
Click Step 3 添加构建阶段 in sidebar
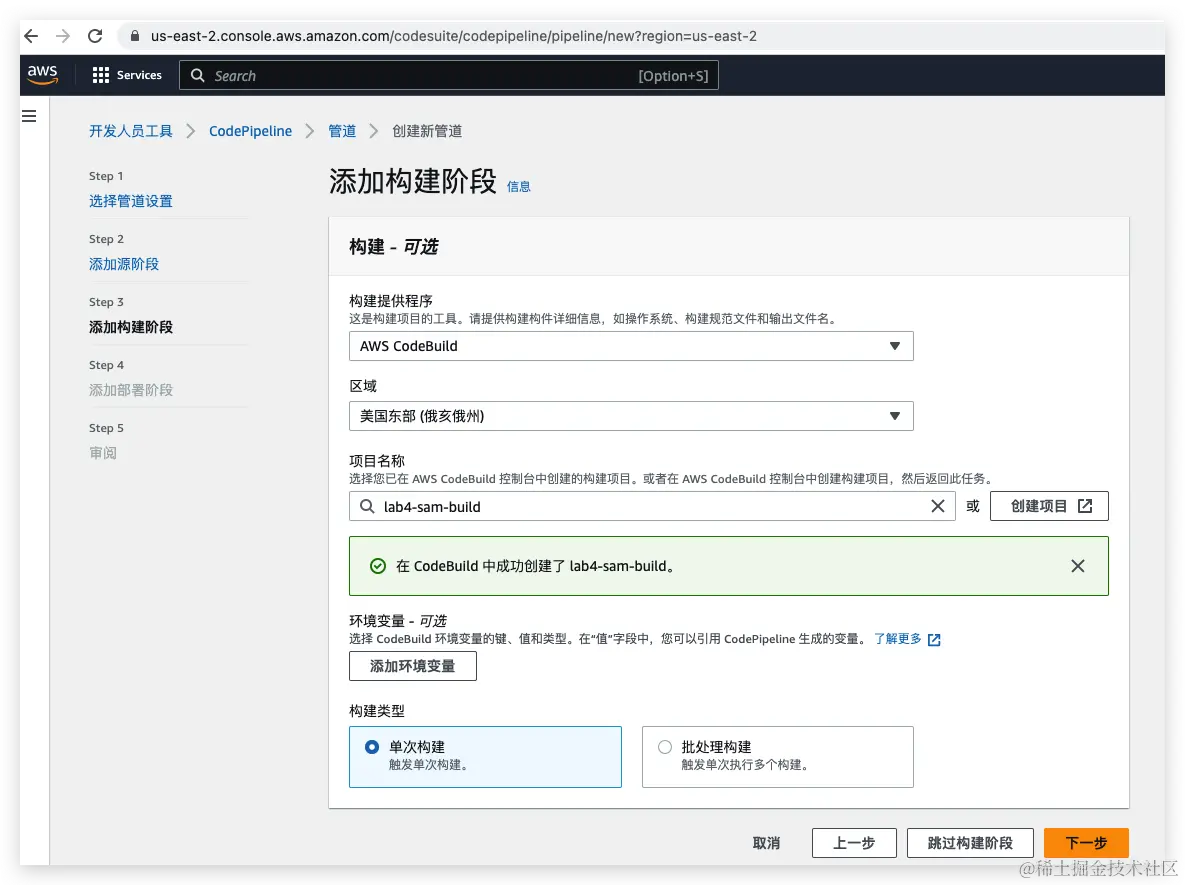[x=131, y=326]
